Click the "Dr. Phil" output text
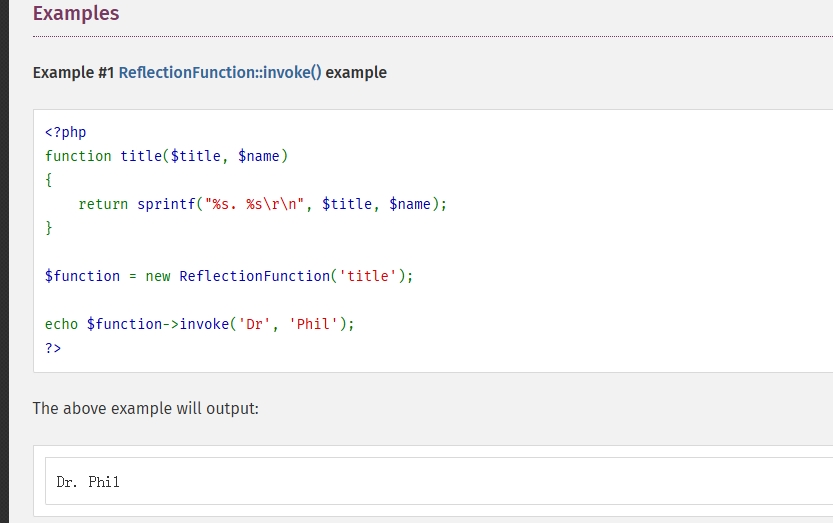This screenshot has height=523, width=833. click(88, 482)
